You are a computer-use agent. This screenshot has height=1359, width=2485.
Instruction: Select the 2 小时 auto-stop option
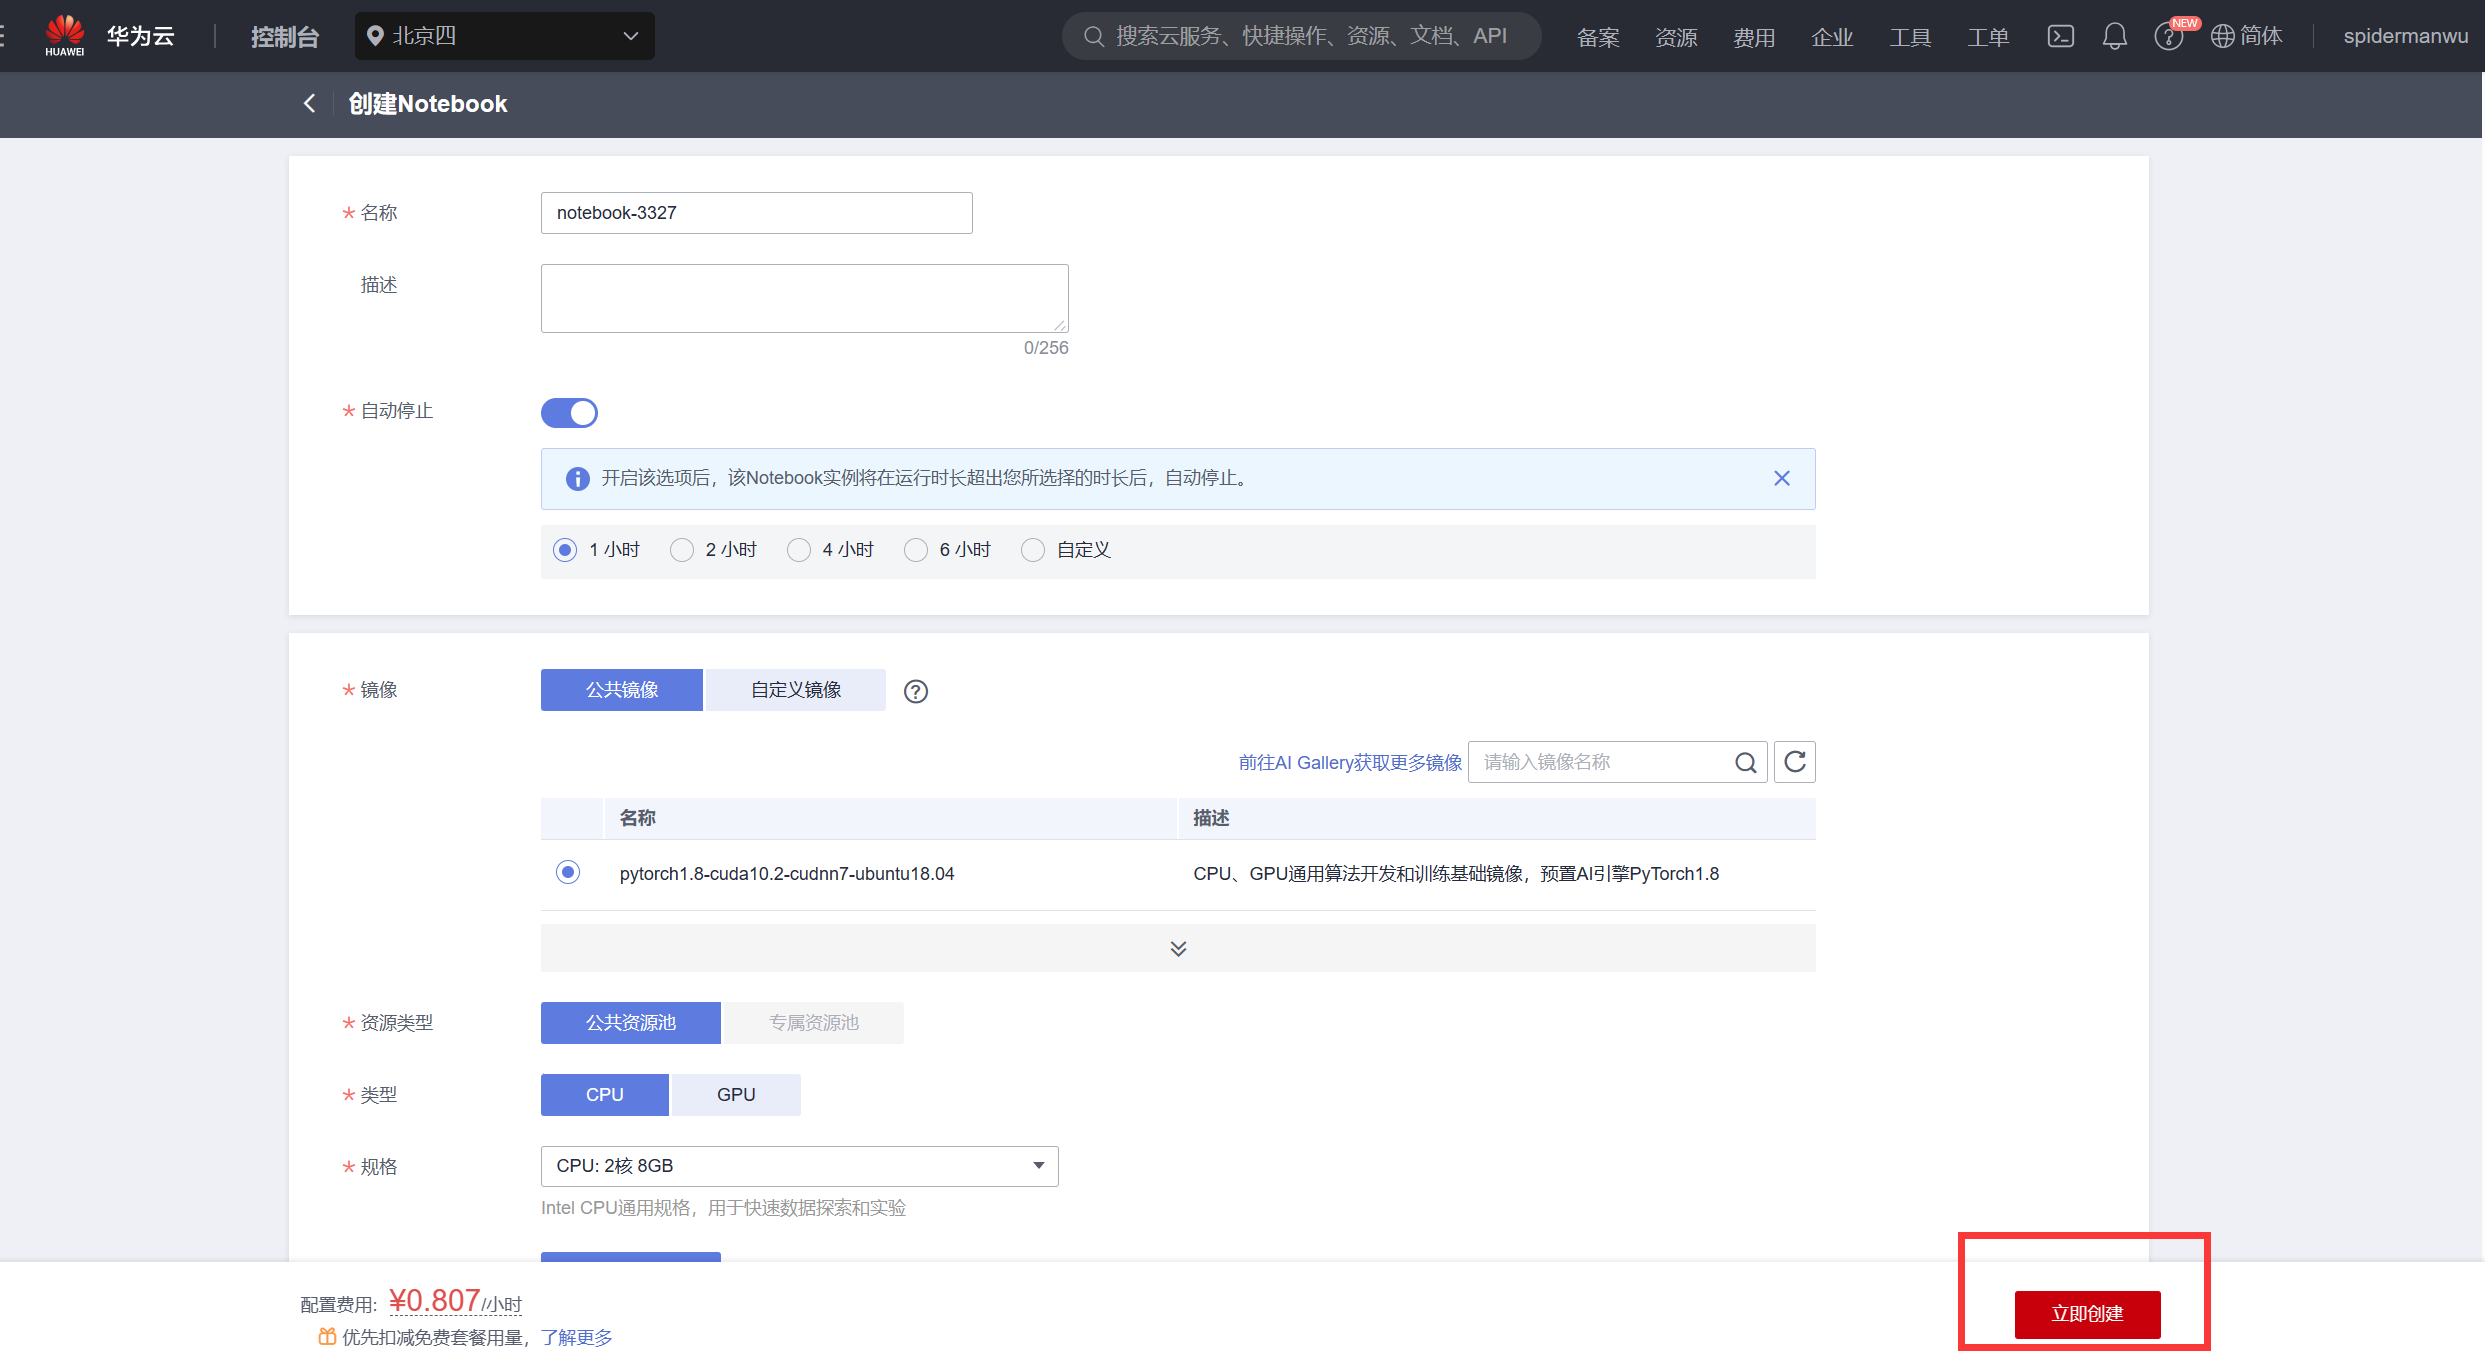click(682, 550)
